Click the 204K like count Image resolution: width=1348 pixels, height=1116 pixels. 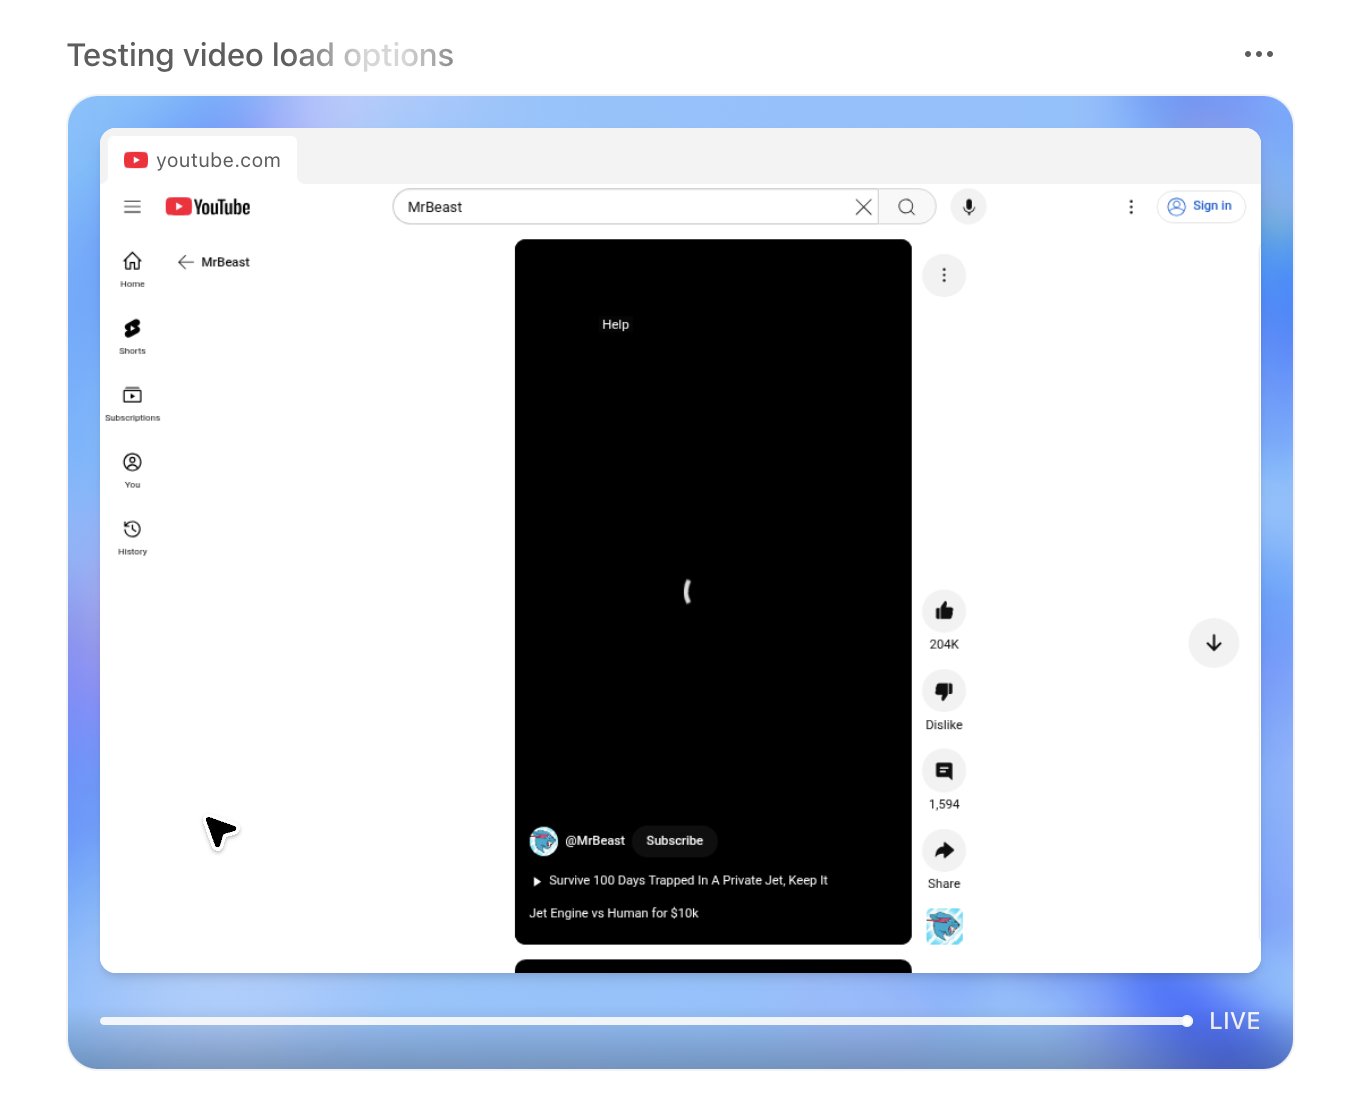944,645
